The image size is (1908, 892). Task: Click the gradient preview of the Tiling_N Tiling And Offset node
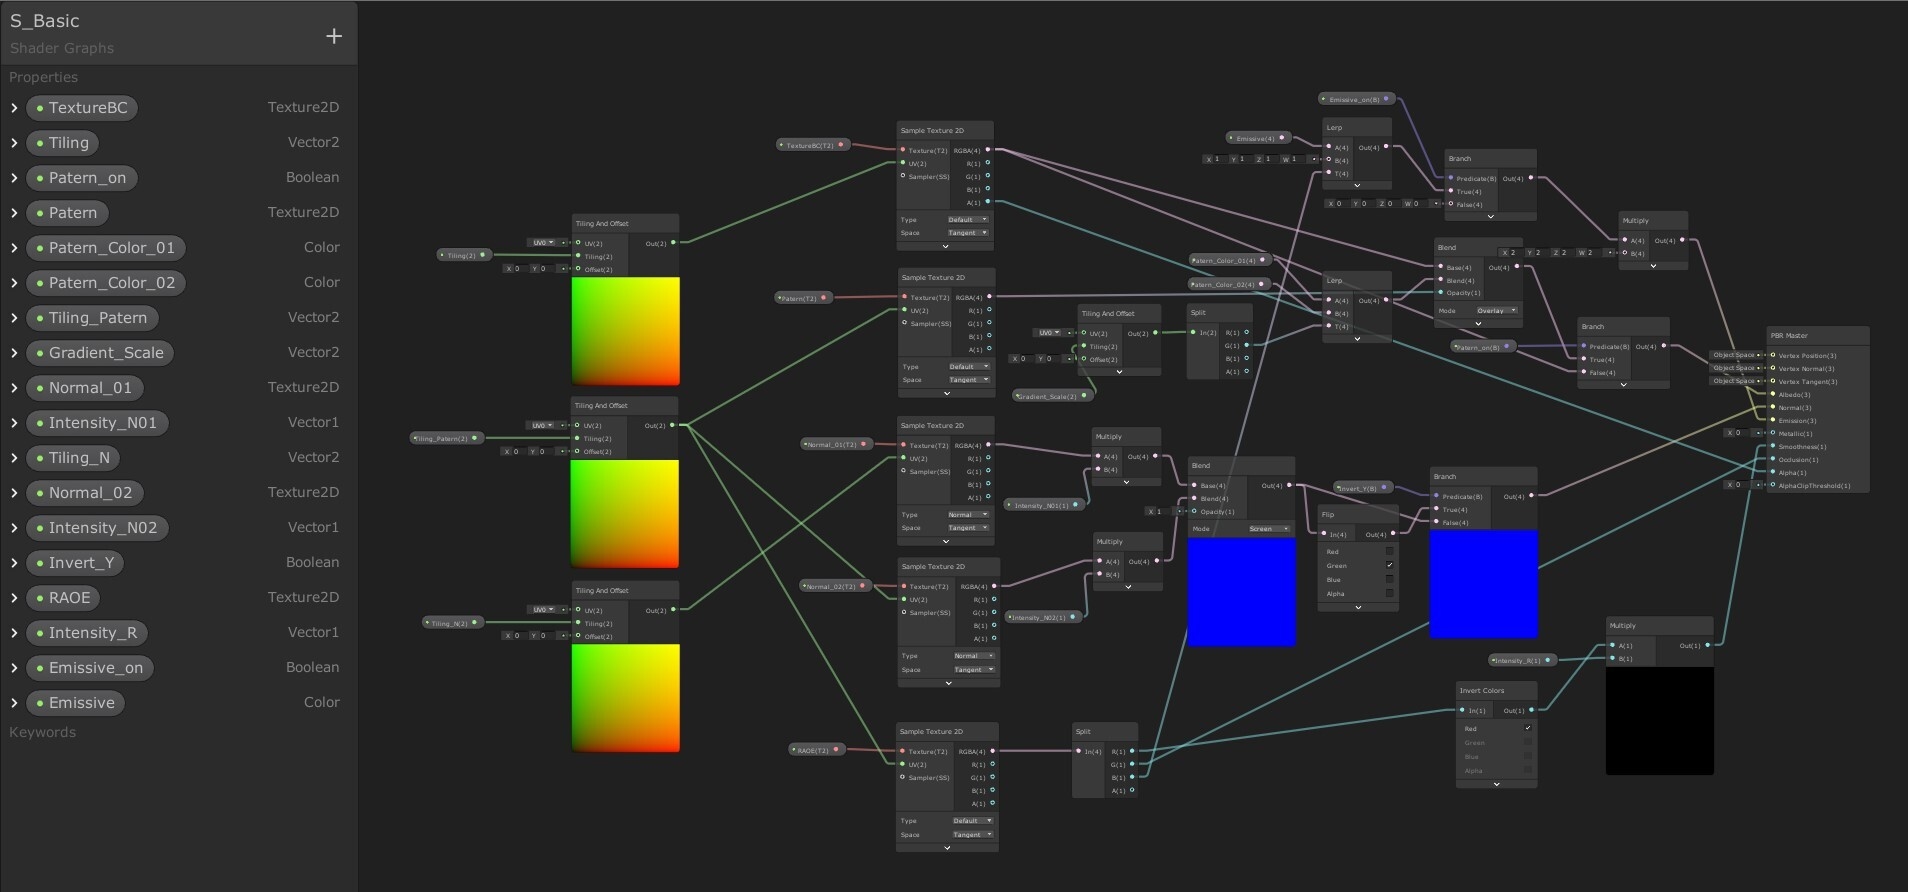626,698
